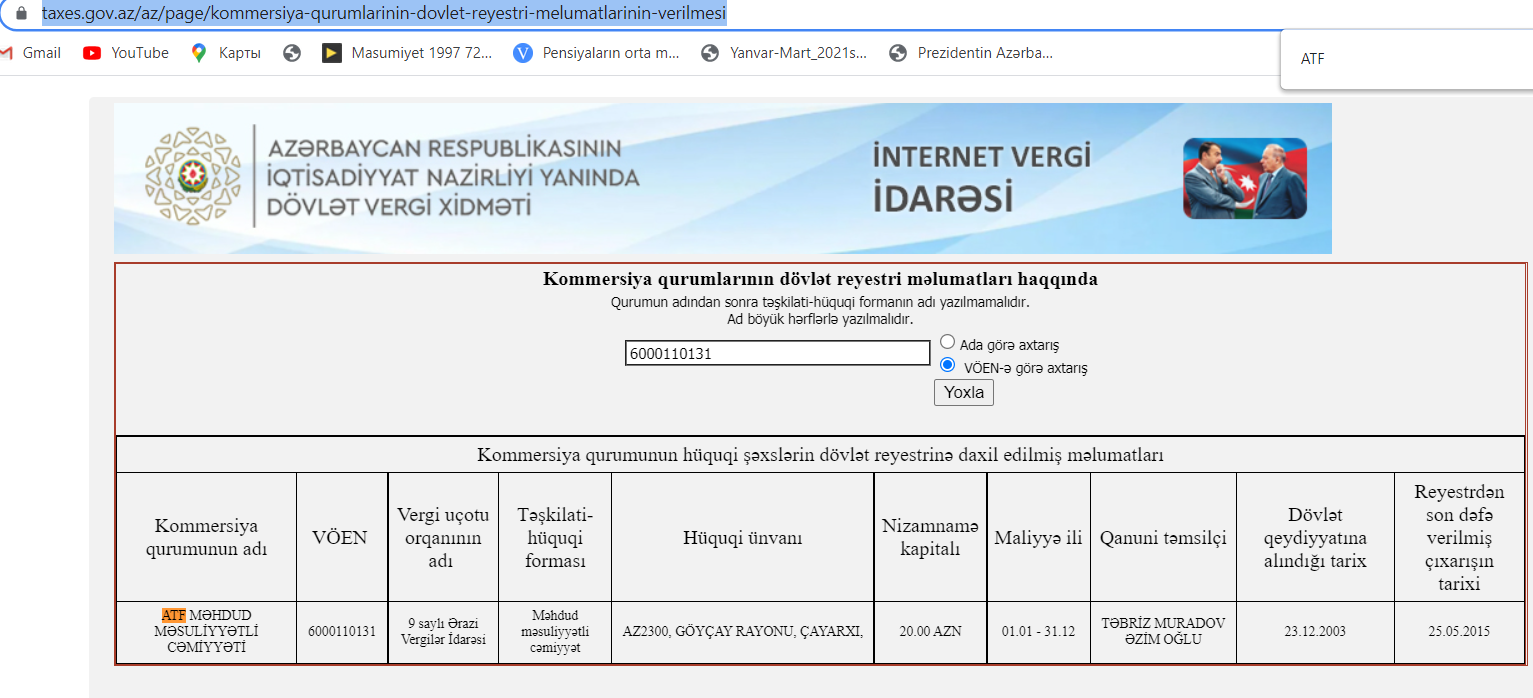Select the VÖEN-ə görə axtarış option
1533x698 pixels.
click(1014, 367)
